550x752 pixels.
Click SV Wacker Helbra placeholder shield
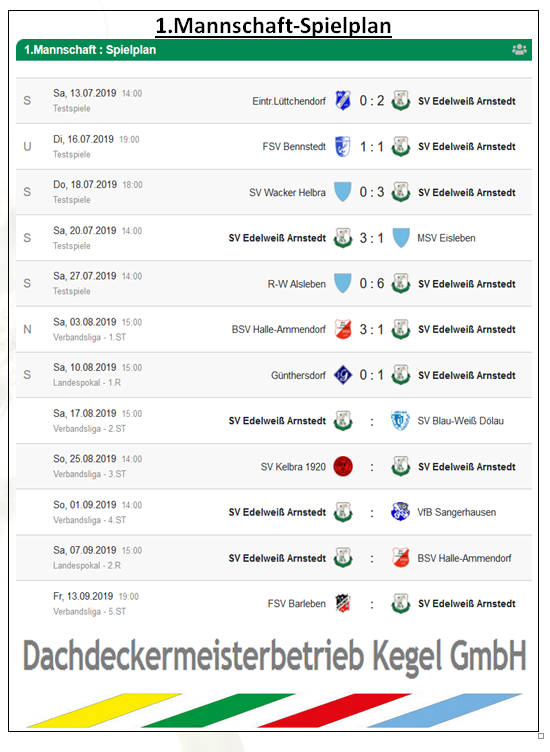click(x=342, y=192)
